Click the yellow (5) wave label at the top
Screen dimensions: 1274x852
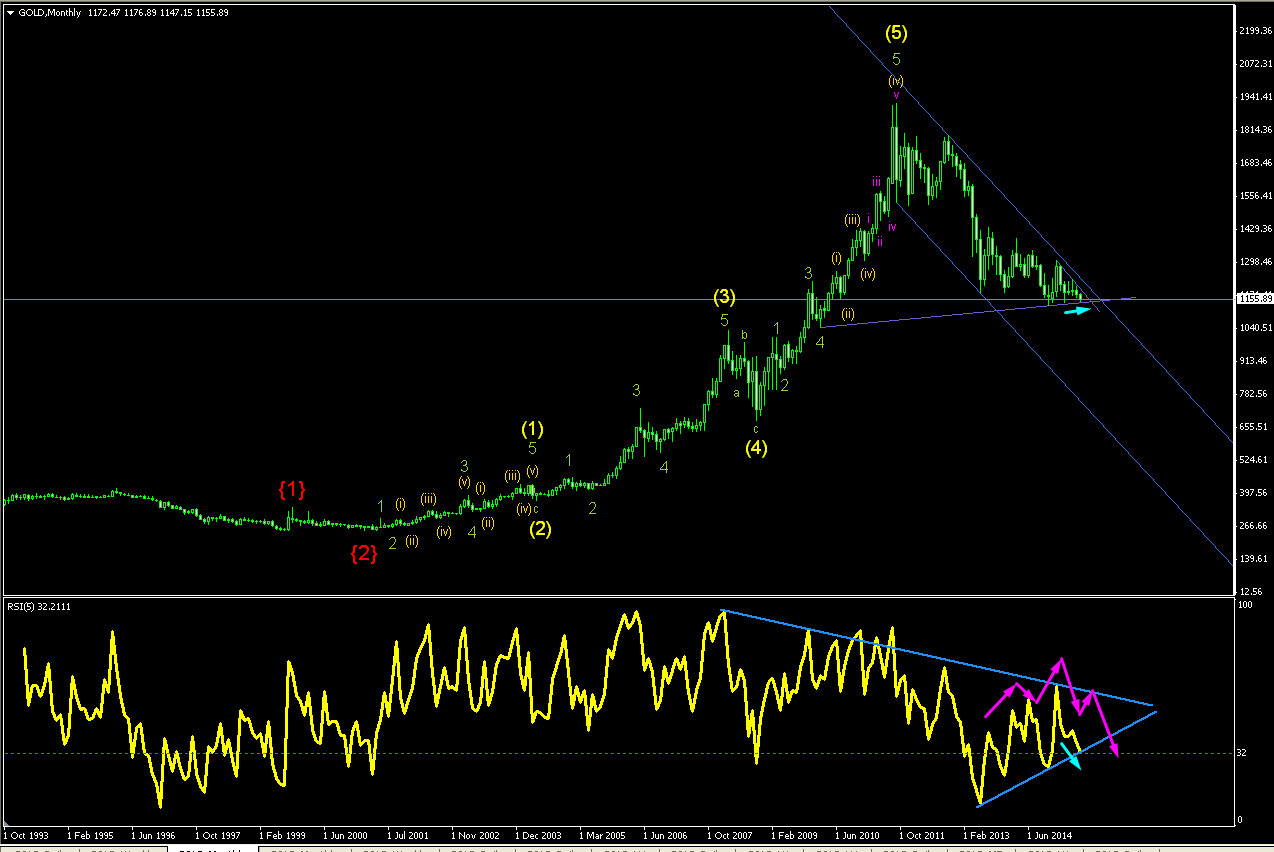pyautogui.click(x=896, y=33)
